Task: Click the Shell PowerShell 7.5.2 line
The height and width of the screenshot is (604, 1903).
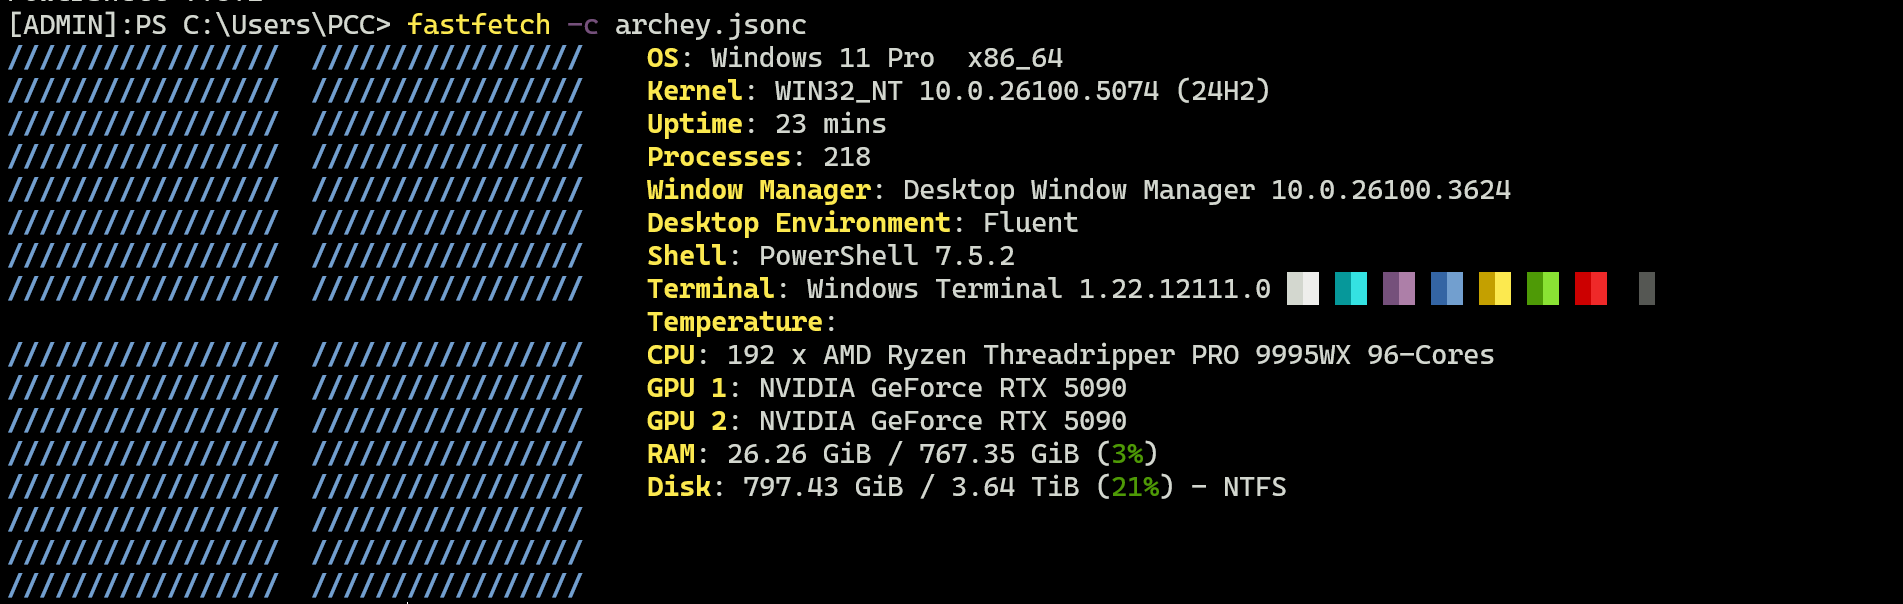Action: (x=831, y=256)
